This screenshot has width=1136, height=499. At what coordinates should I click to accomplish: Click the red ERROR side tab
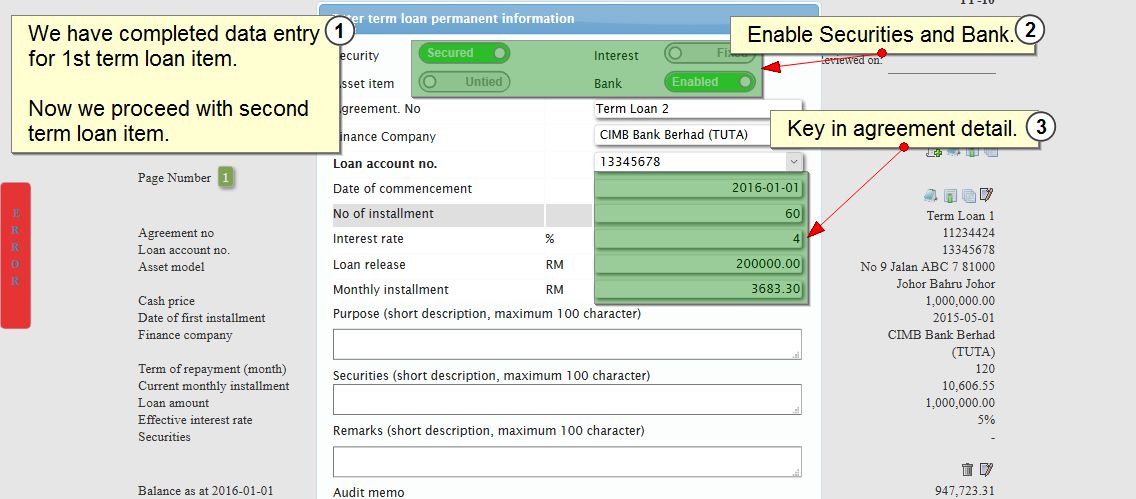pyautogui.click(x=16, y=255)
